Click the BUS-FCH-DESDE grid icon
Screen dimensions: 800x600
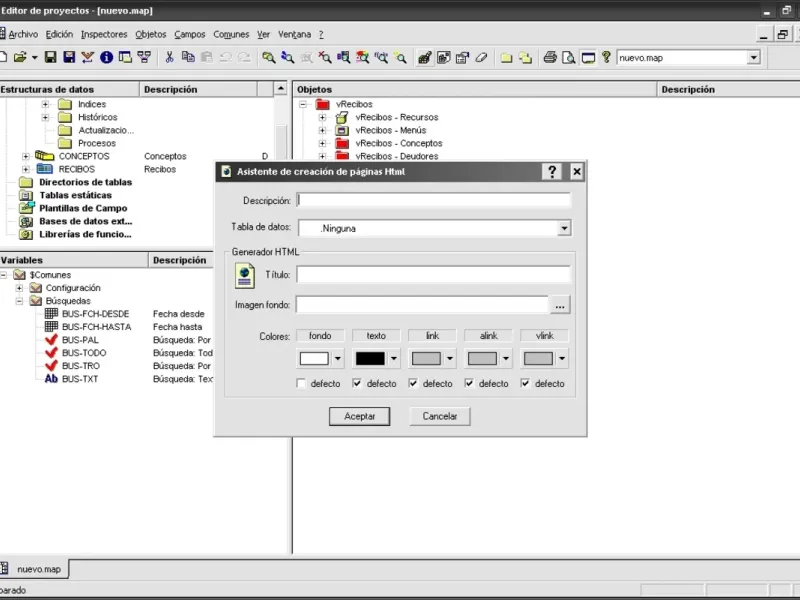coord(51,313)
